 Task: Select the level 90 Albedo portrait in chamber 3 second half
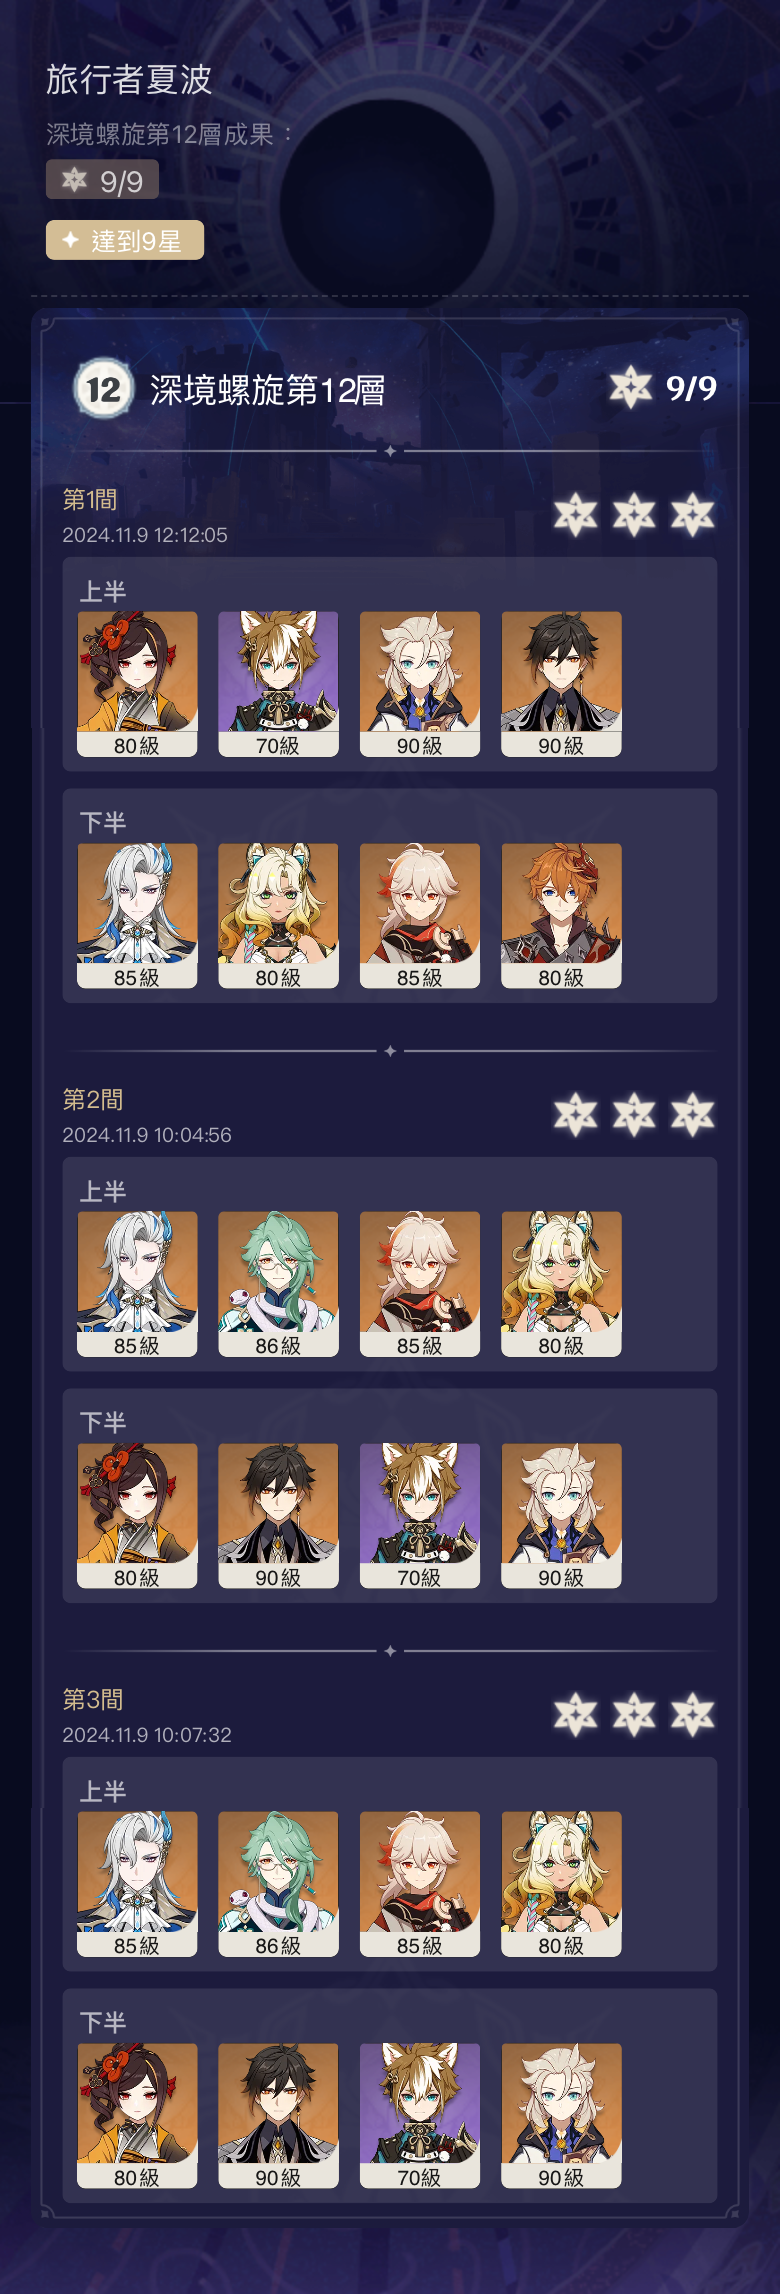(561, 2116)
